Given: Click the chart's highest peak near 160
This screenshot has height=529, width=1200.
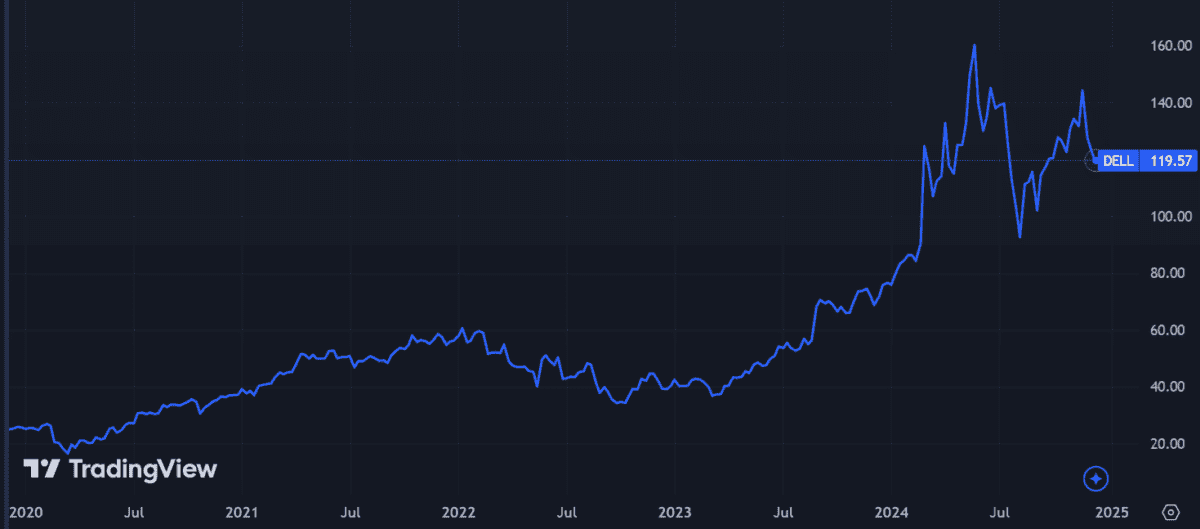Looking at the screenshot, I should 974,46.
